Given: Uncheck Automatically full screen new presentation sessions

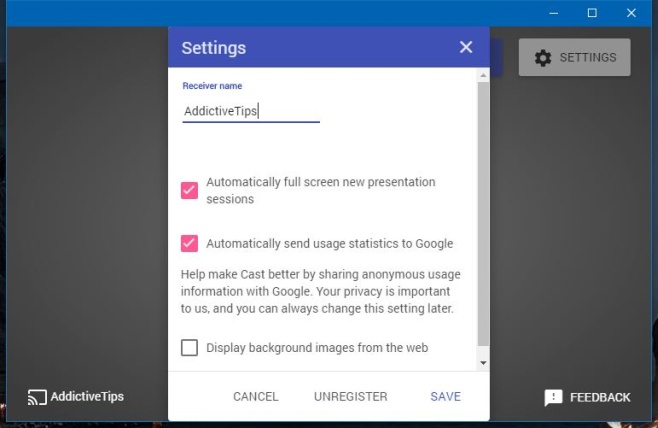Looking at the screenshot, I should (x=189, y=190).
